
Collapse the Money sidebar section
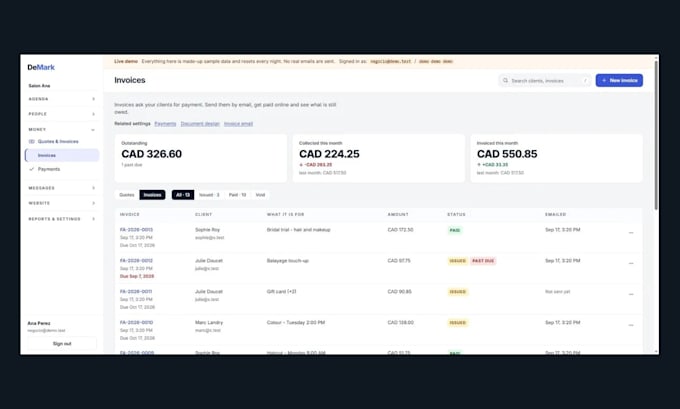click(62, 129)
